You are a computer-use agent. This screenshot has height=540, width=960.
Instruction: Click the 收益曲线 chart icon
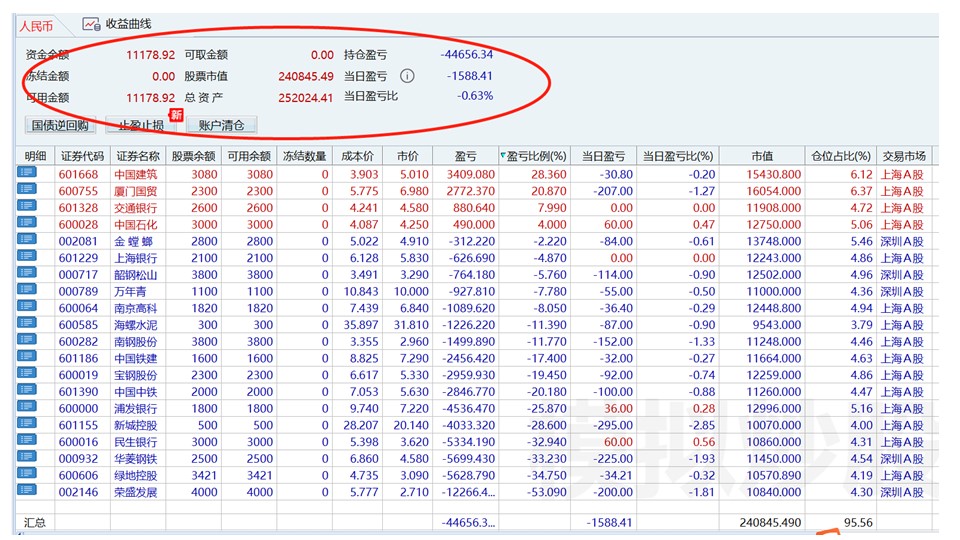(91, 24)
